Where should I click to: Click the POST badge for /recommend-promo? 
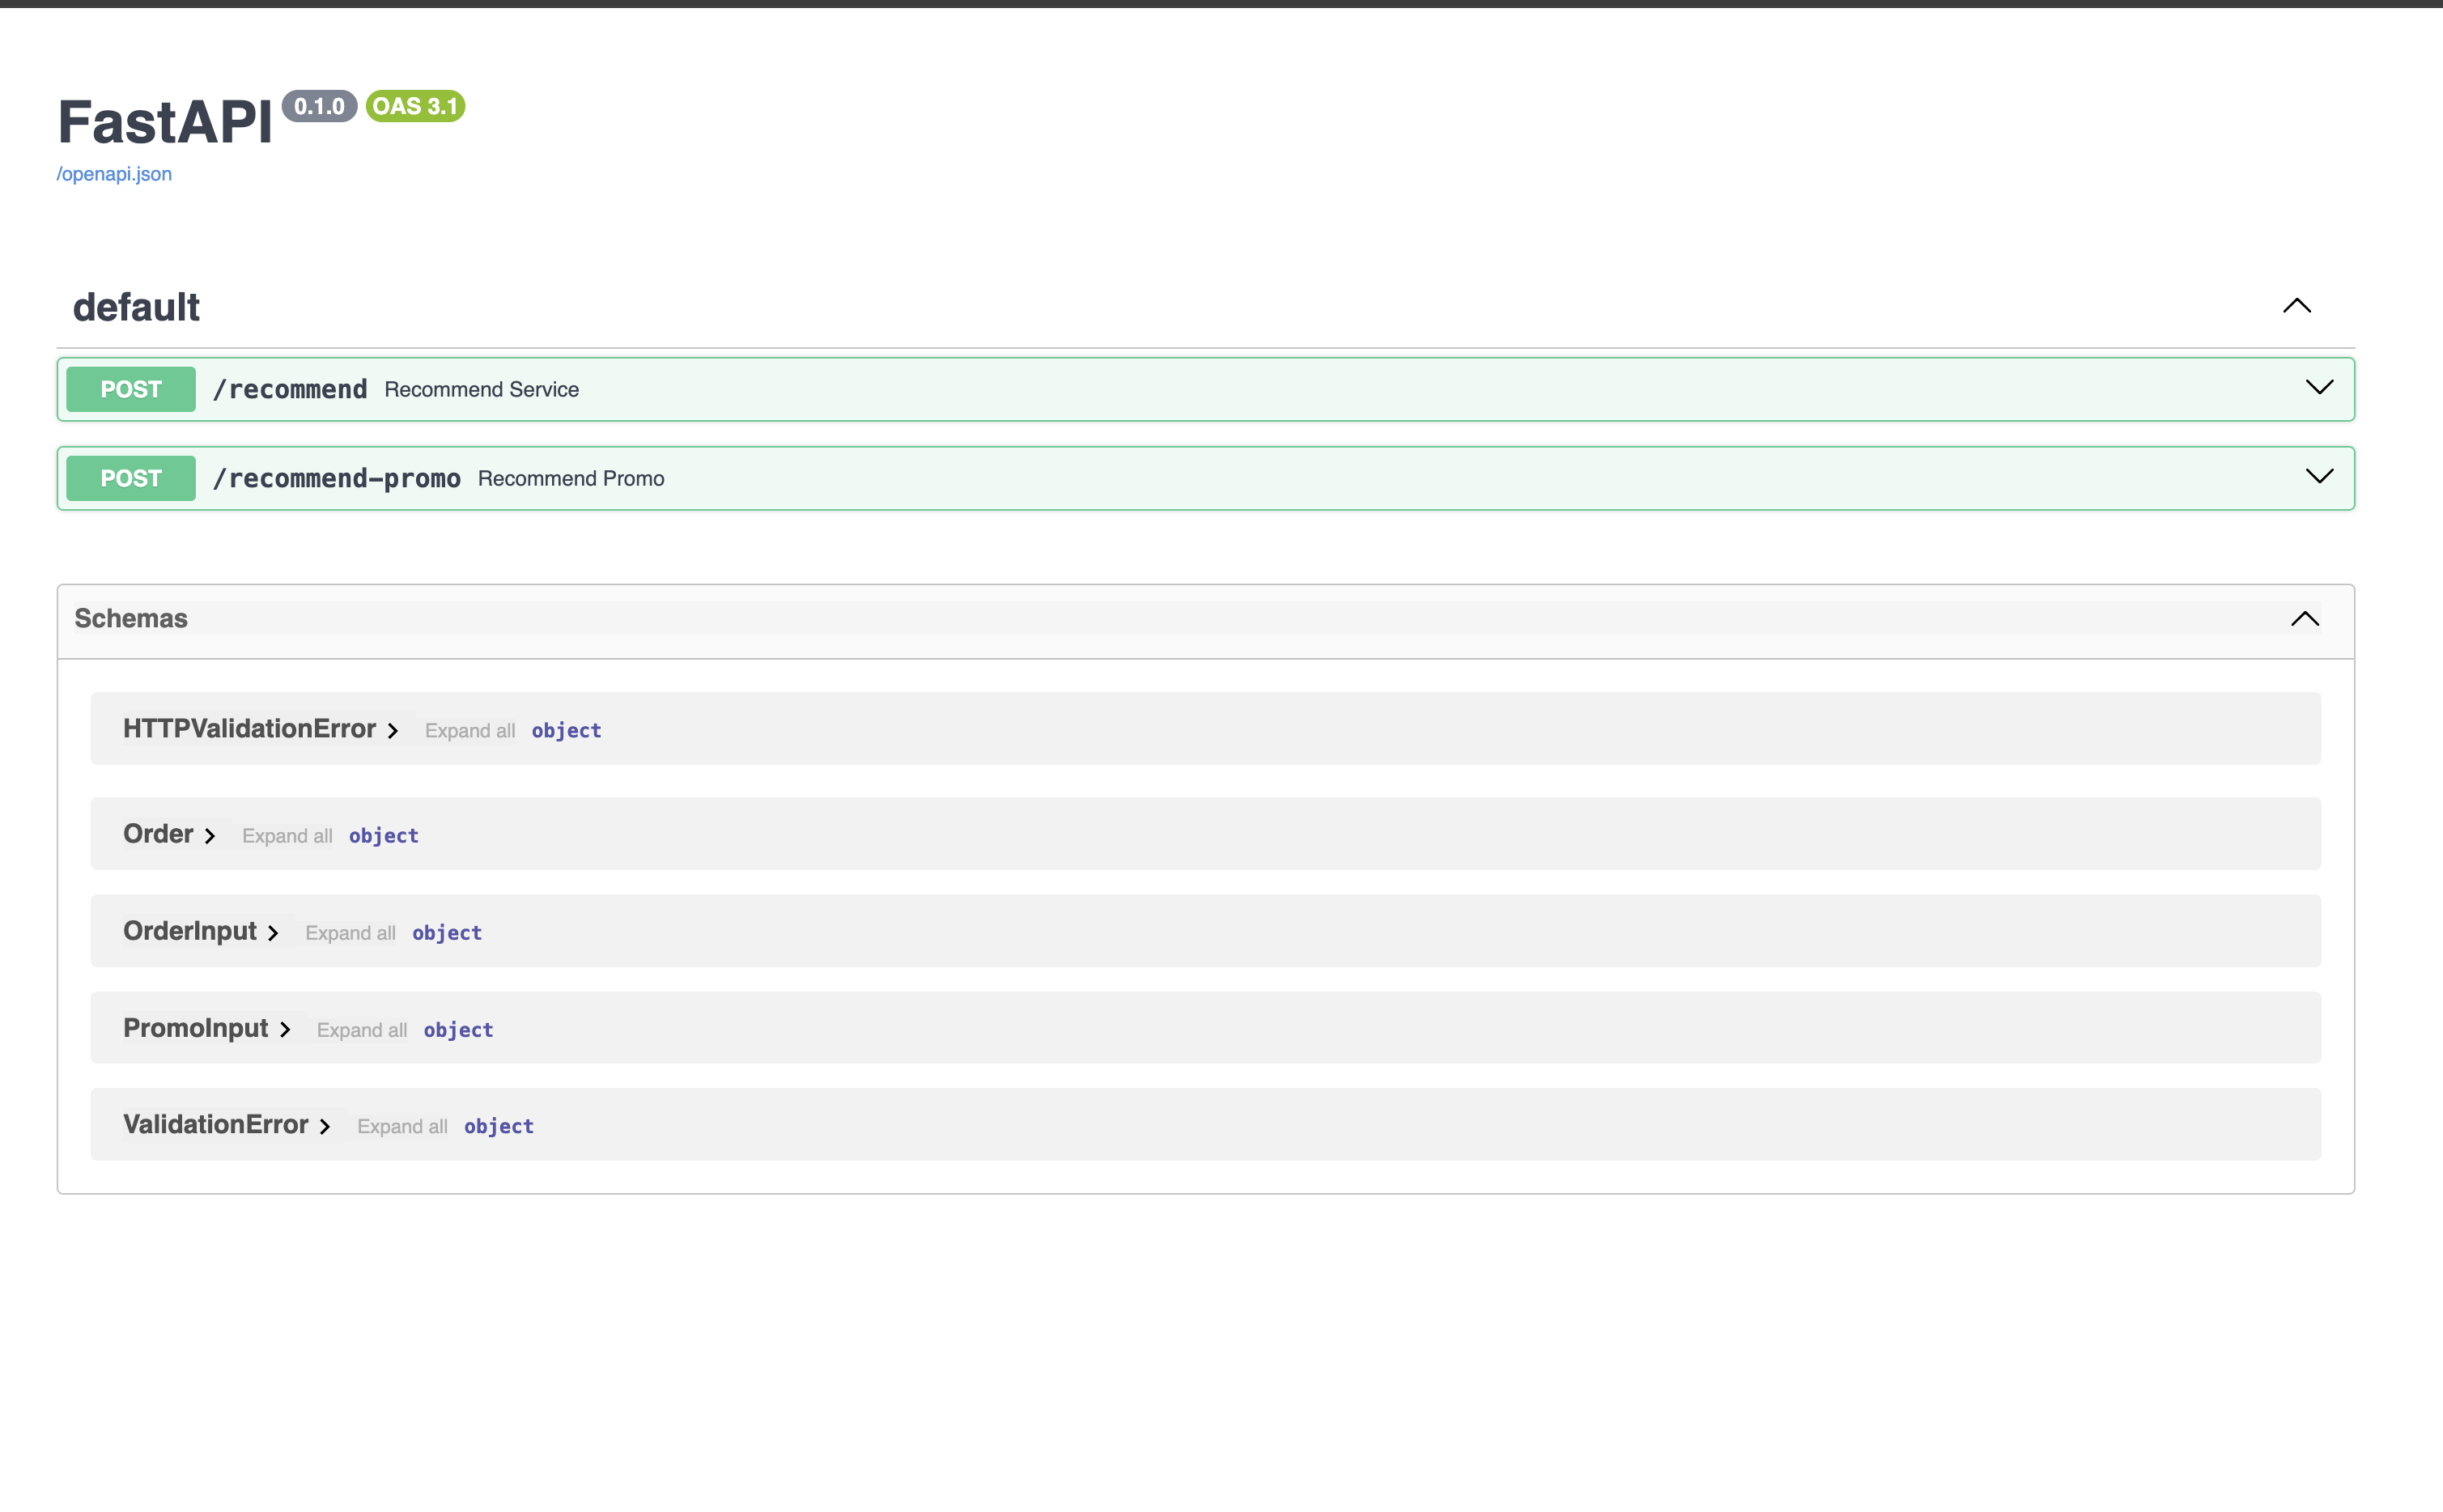click(131, 478)
